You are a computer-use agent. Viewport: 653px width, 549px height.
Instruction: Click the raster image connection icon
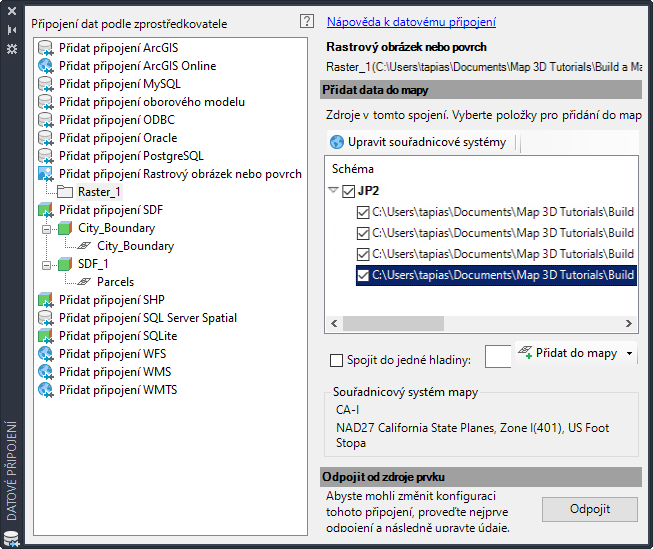coord(45,174)
